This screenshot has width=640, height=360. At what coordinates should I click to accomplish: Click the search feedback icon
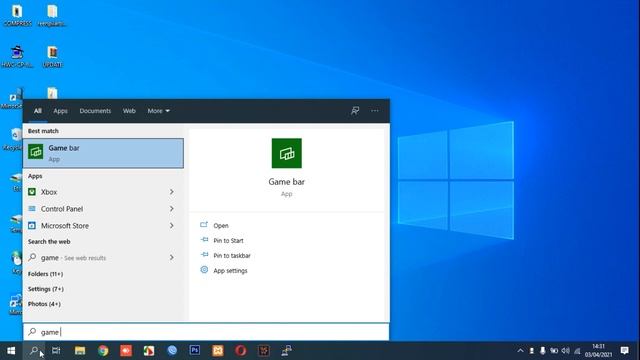[x=355, y=111]
